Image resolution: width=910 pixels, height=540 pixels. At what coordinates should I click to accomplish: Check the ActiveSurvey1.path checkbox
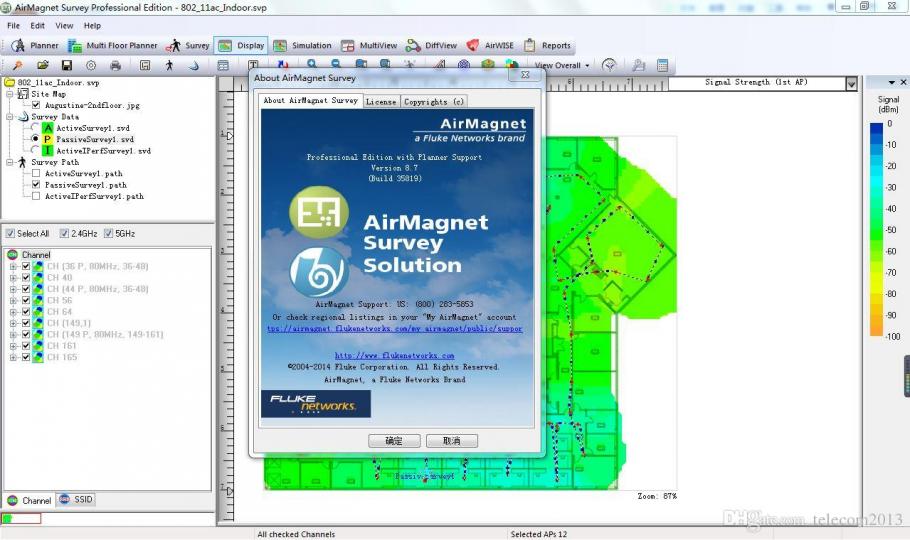pos(36,173)
